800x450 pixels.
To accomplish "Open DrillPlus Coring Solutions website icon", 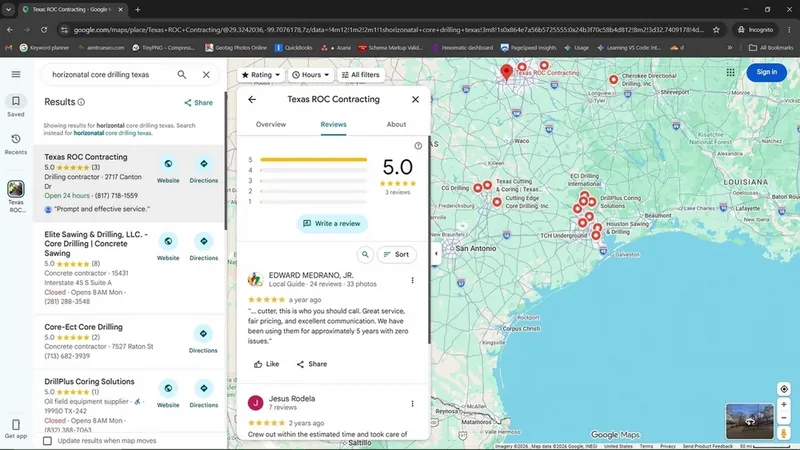I will tap(168, 388).
